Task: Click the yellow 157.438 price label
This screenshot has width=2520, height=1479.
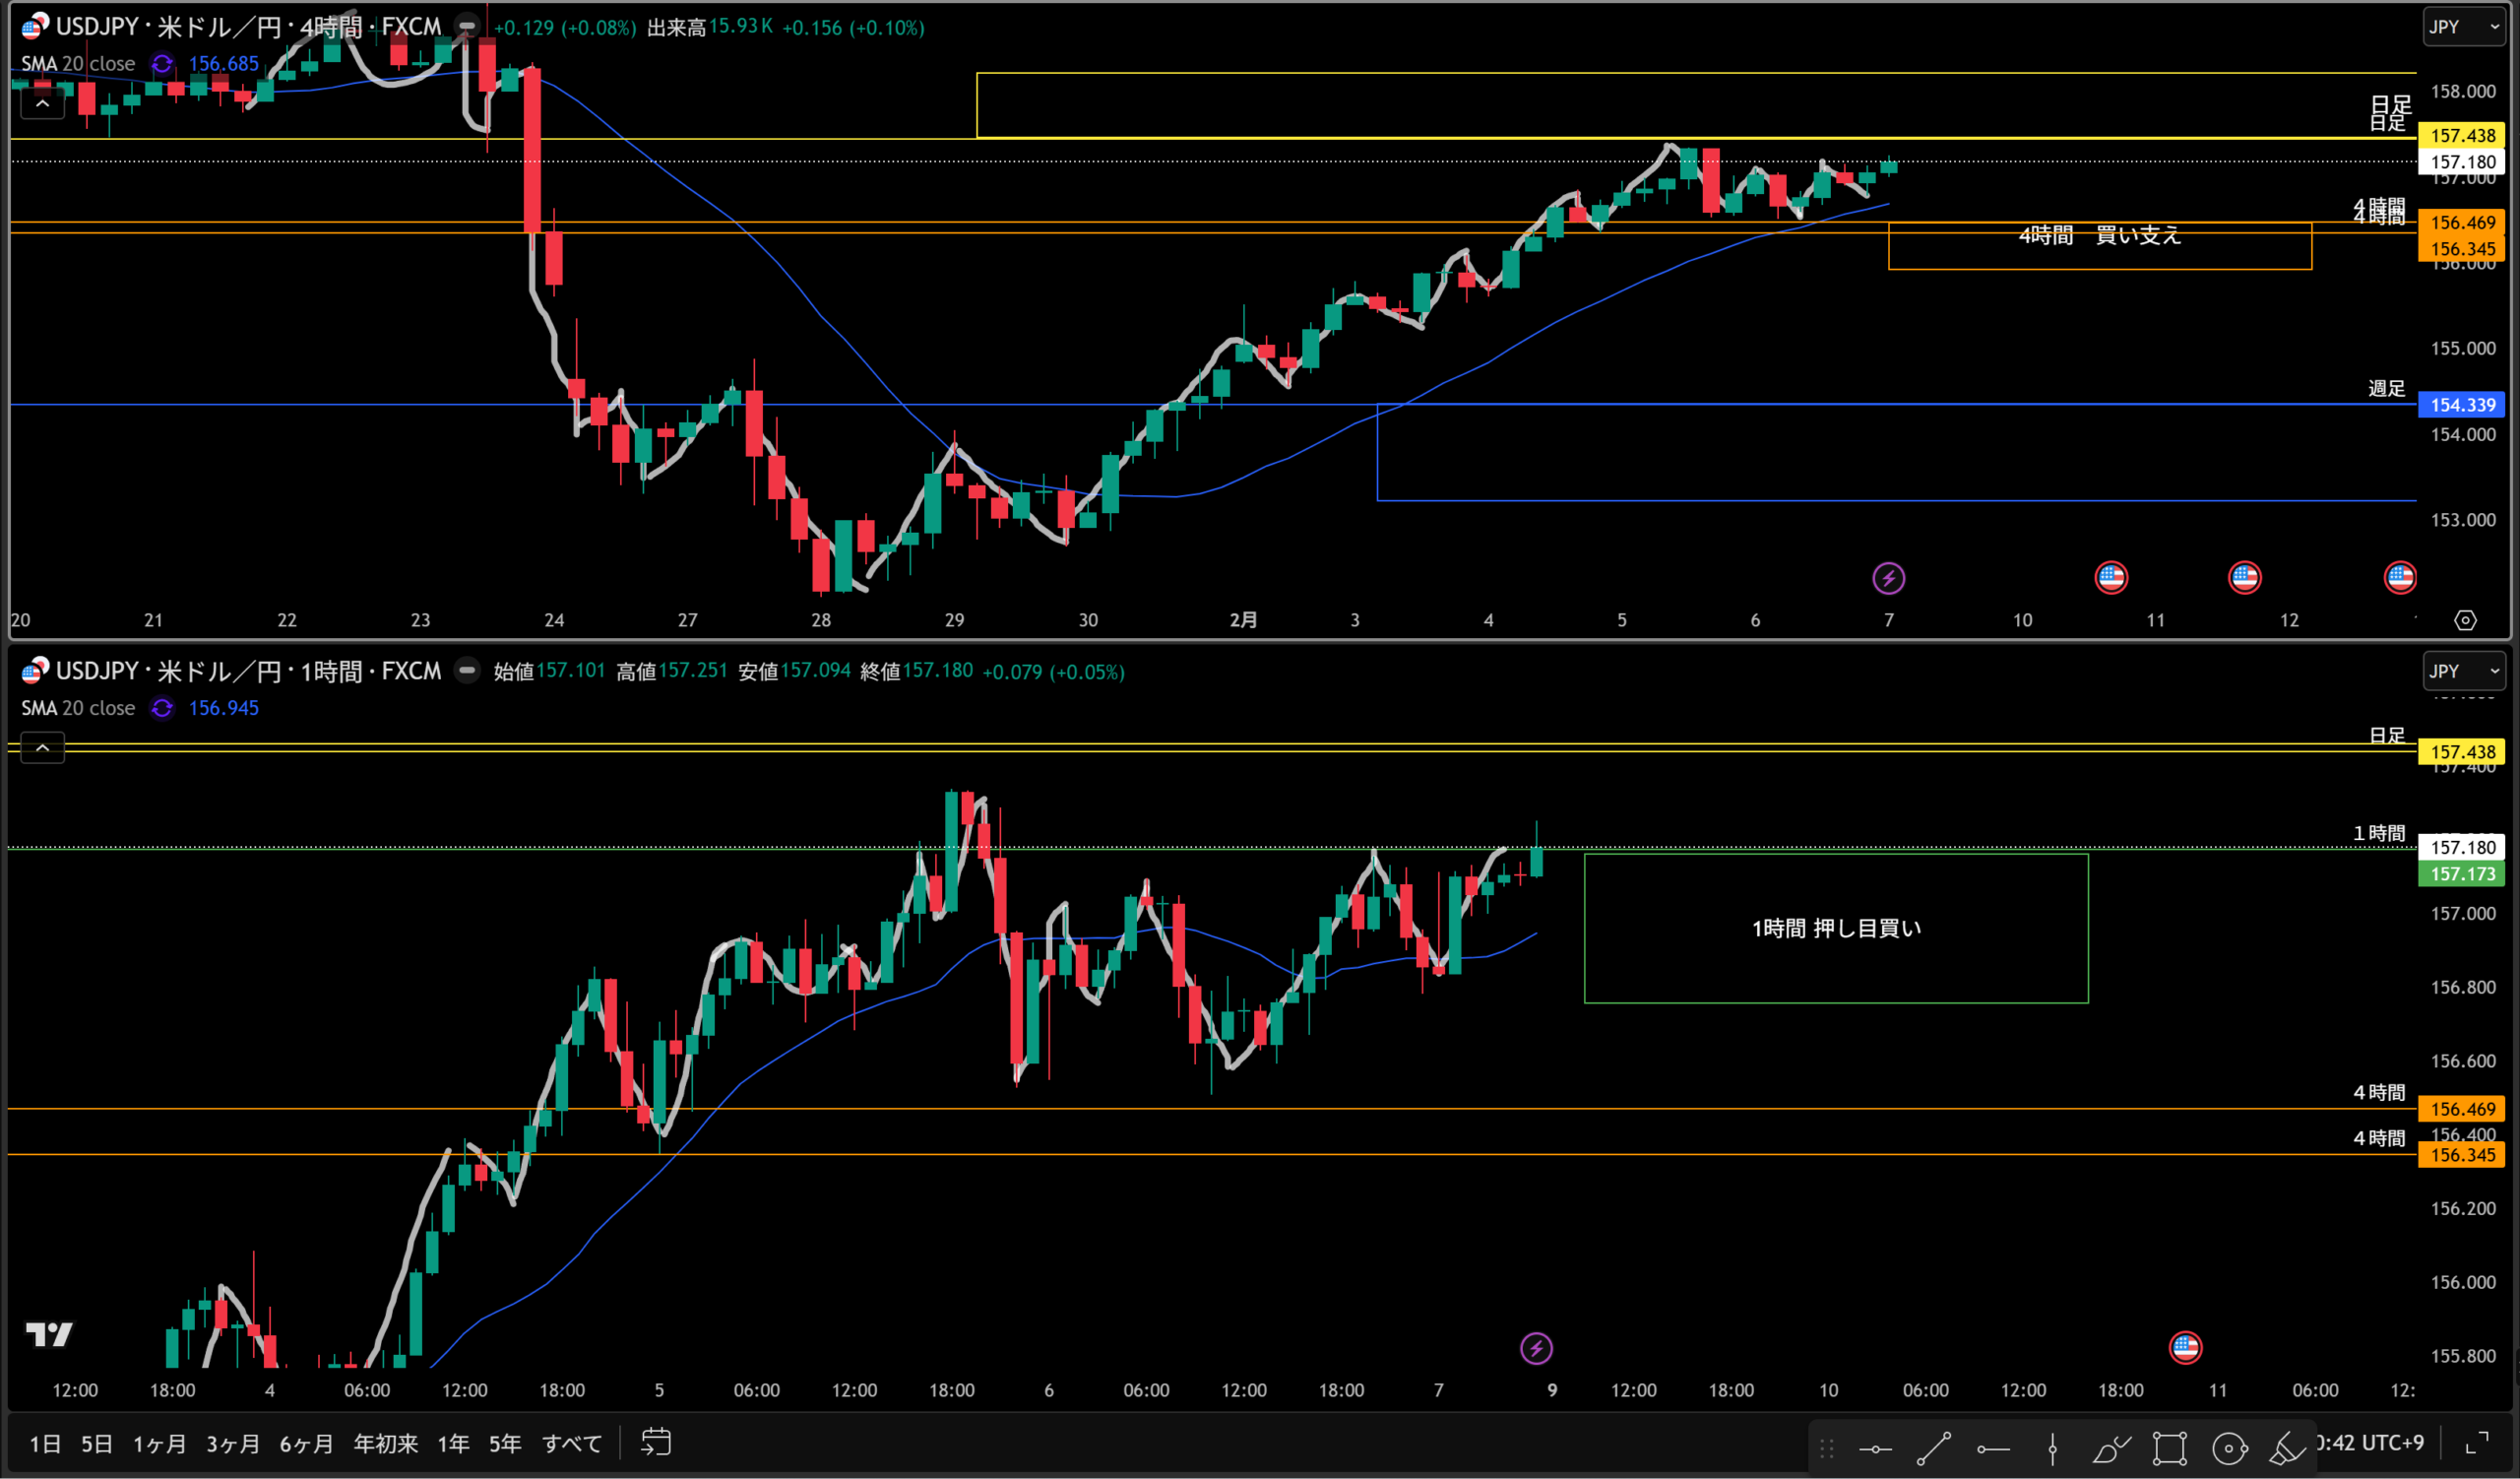Action: (x=2462, y=135)
